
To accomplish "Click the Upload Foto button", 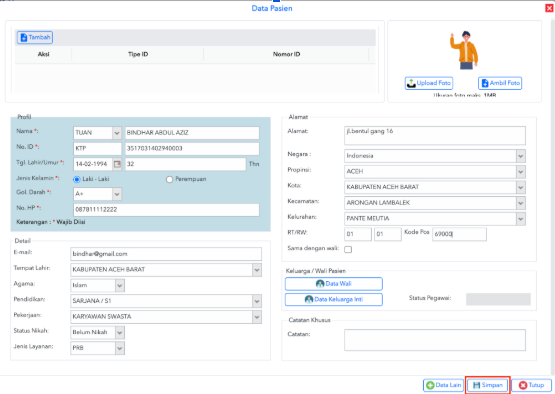I will (429, 83).
